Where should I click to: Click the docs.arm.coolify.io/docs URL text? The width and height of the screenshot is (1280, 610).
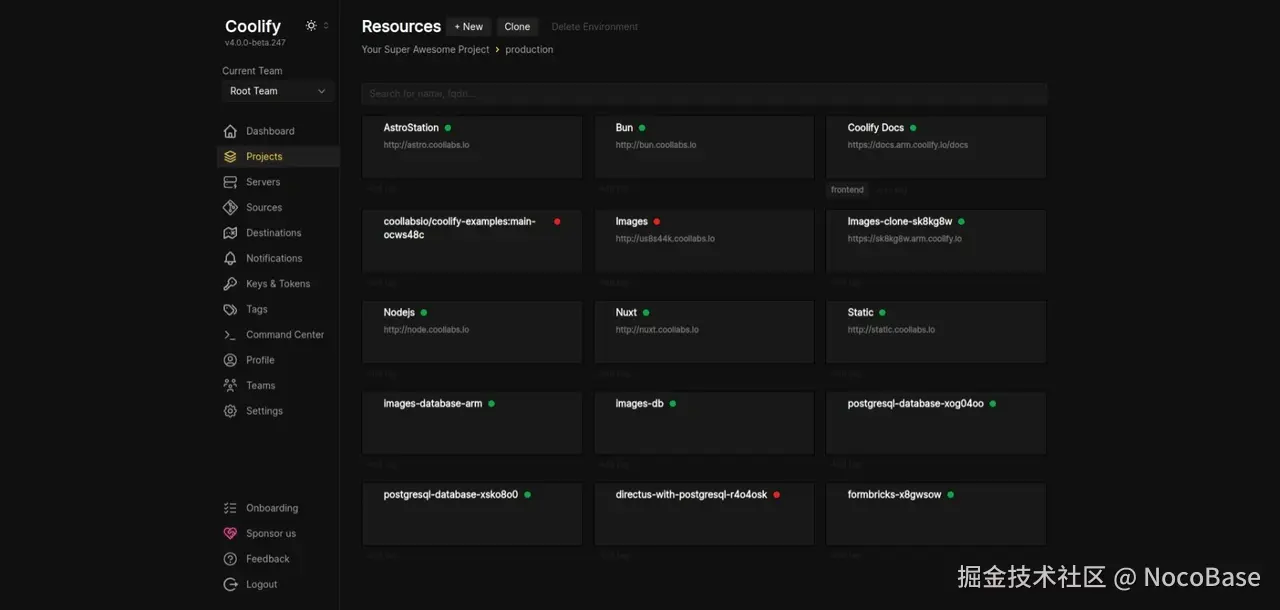click(x=908, y=145)
